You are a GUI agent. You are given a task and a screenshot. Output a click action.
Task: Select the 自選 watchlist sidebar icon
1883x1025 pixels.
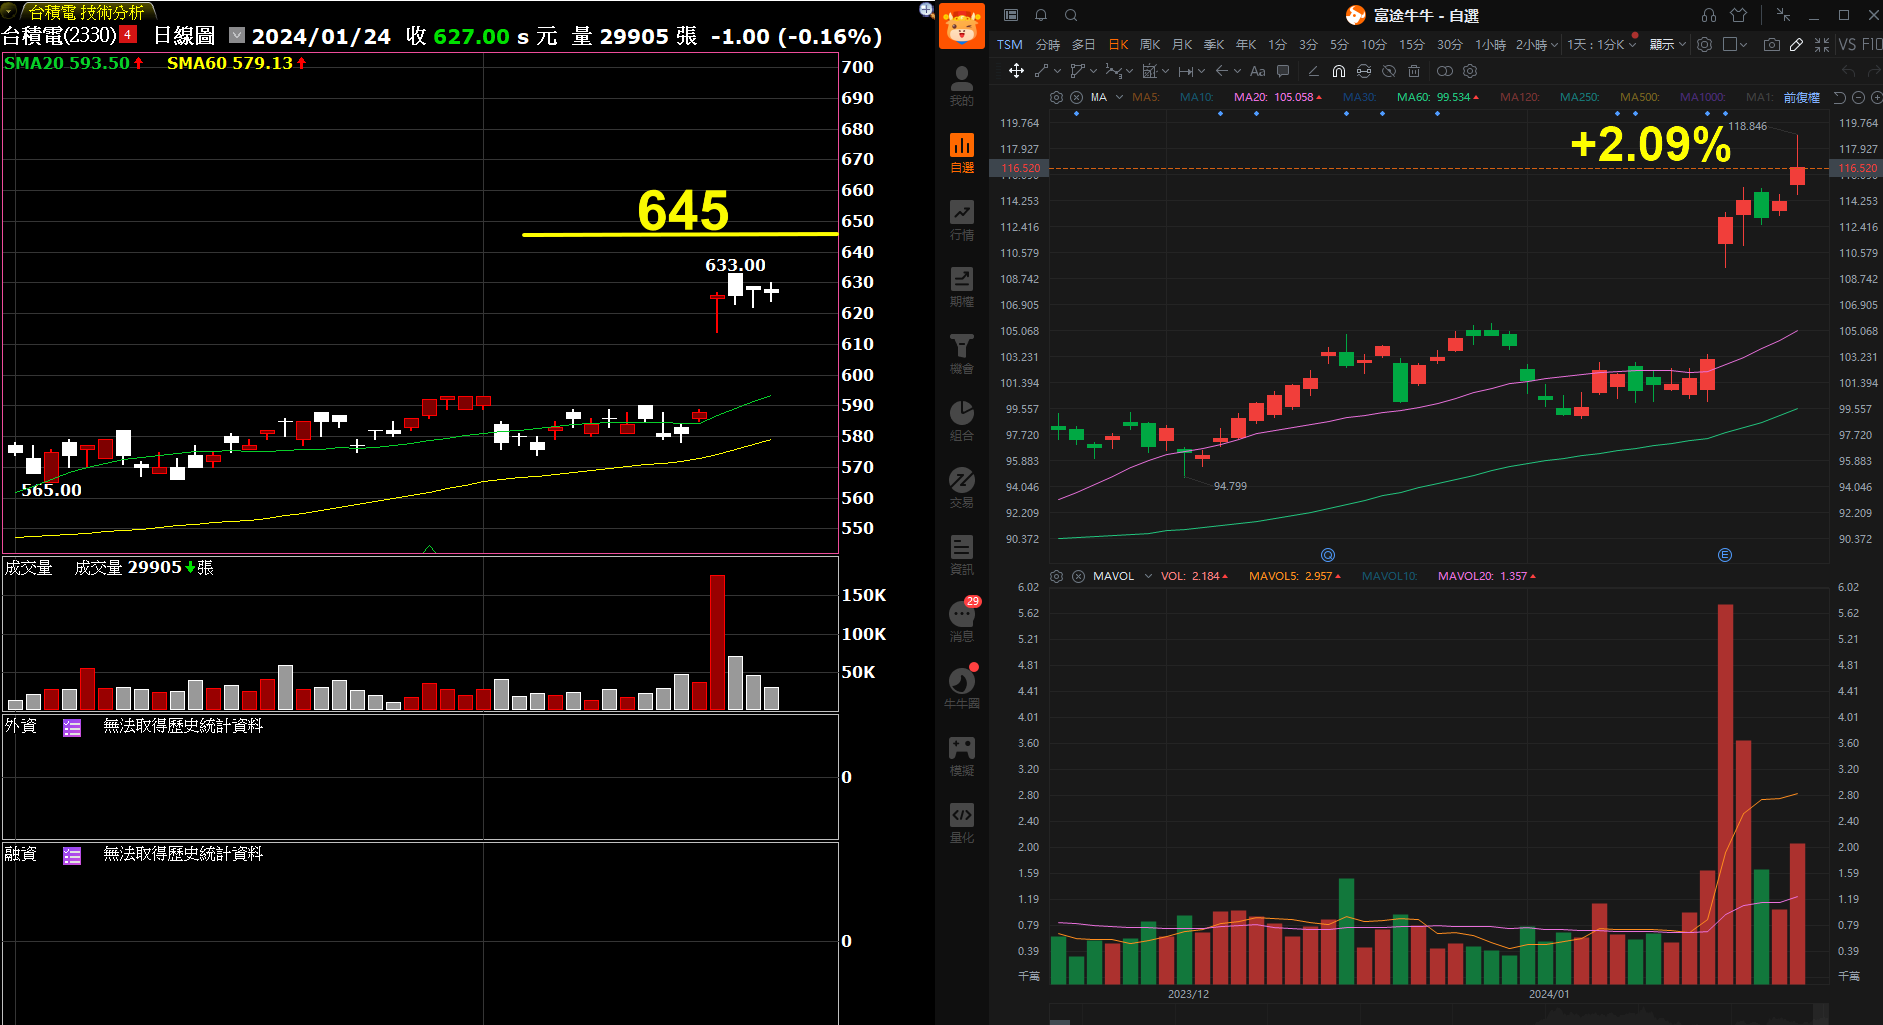point(961,153)
